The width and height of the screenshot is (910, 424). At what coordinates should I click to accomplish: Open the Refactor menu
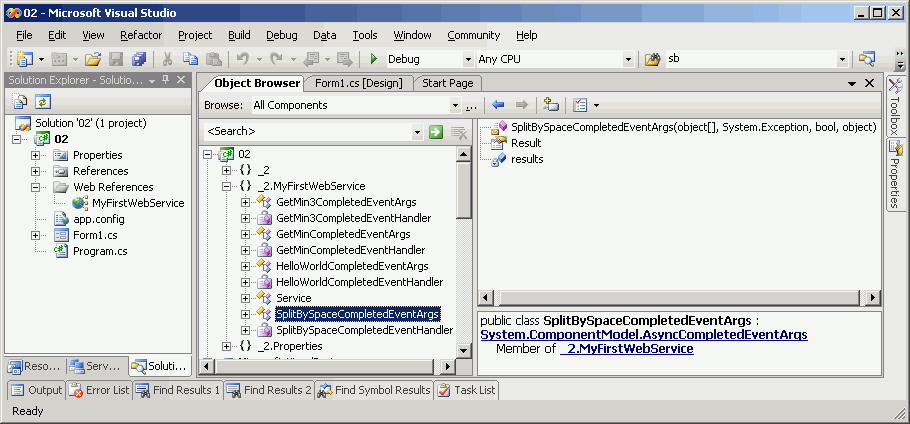(x=141, y=35)
